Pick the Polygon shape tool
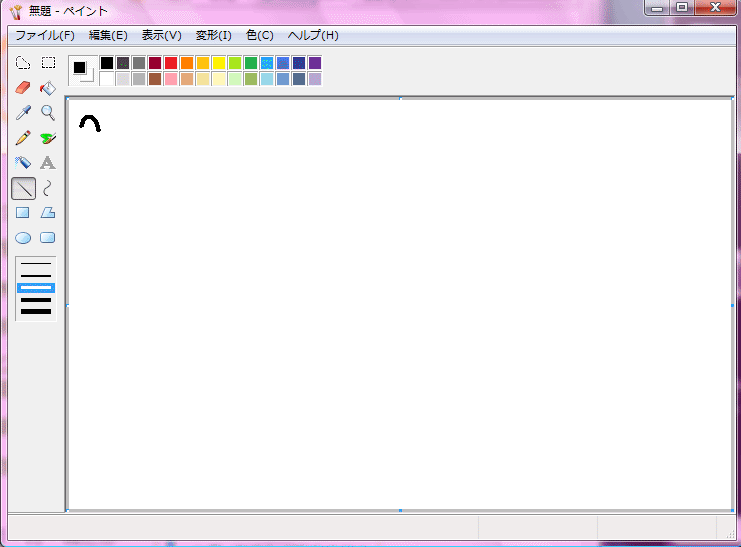The width and height of the screenshot is (741, 547). pyautogui.click(x=47, y=212)
